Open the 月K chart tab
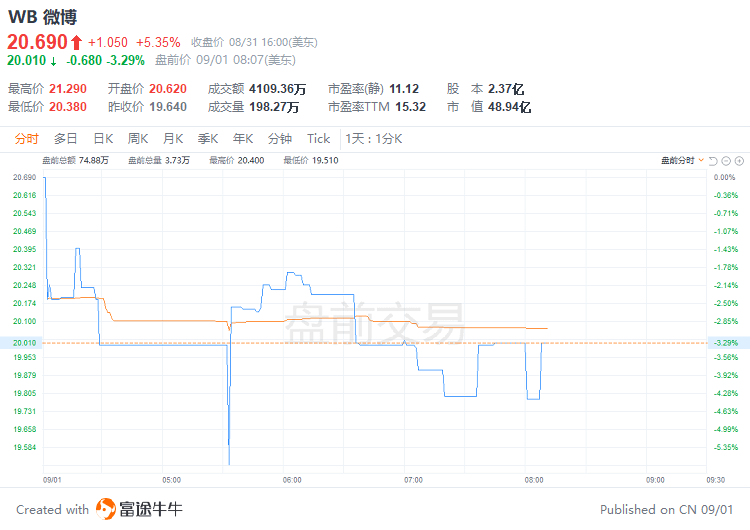750x530 pixels. pos(173,139)
